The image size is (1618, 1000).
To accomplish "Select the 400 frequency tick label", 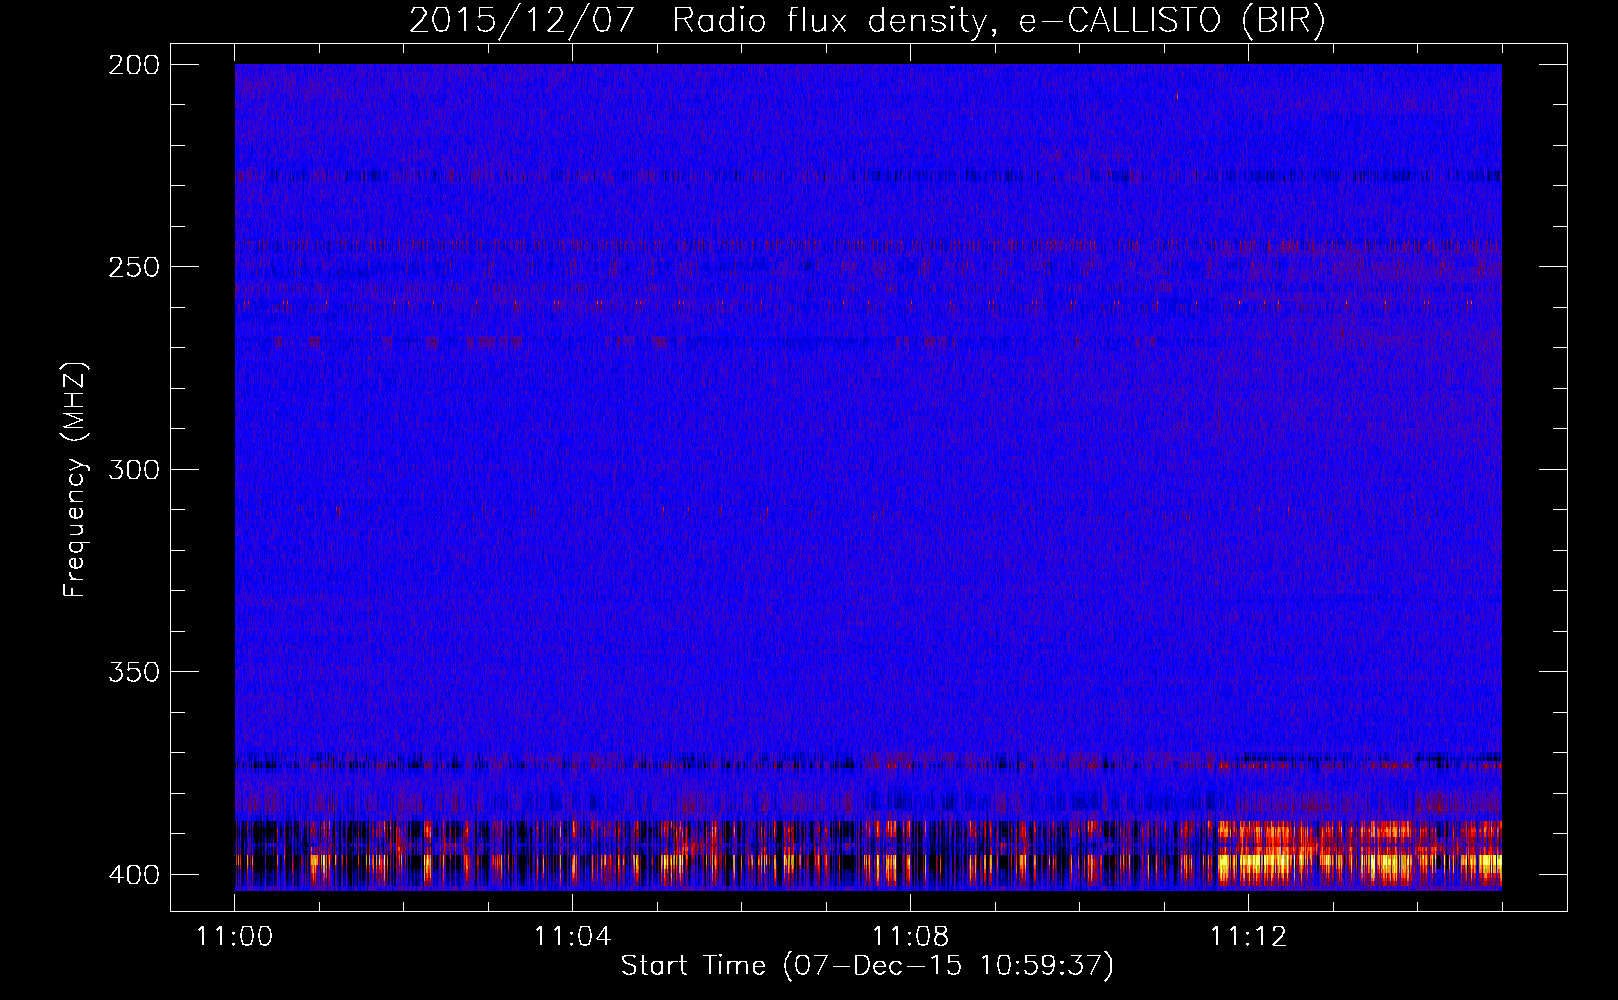I will (x=133, y=875).
